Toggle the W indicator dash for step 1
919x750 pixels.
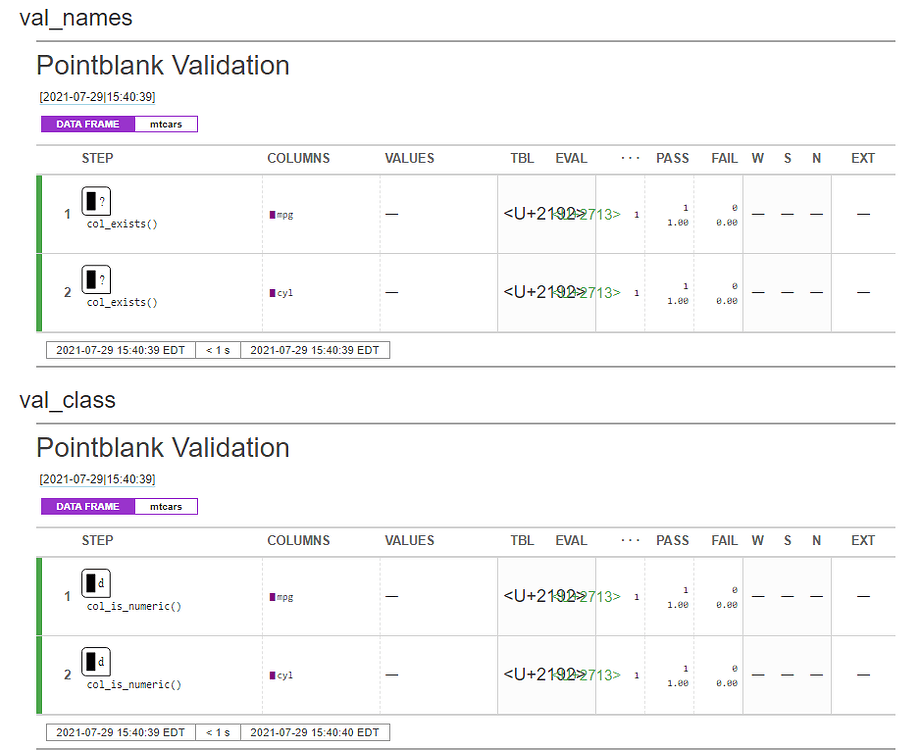pyautogui.click(x=757, y=213)
